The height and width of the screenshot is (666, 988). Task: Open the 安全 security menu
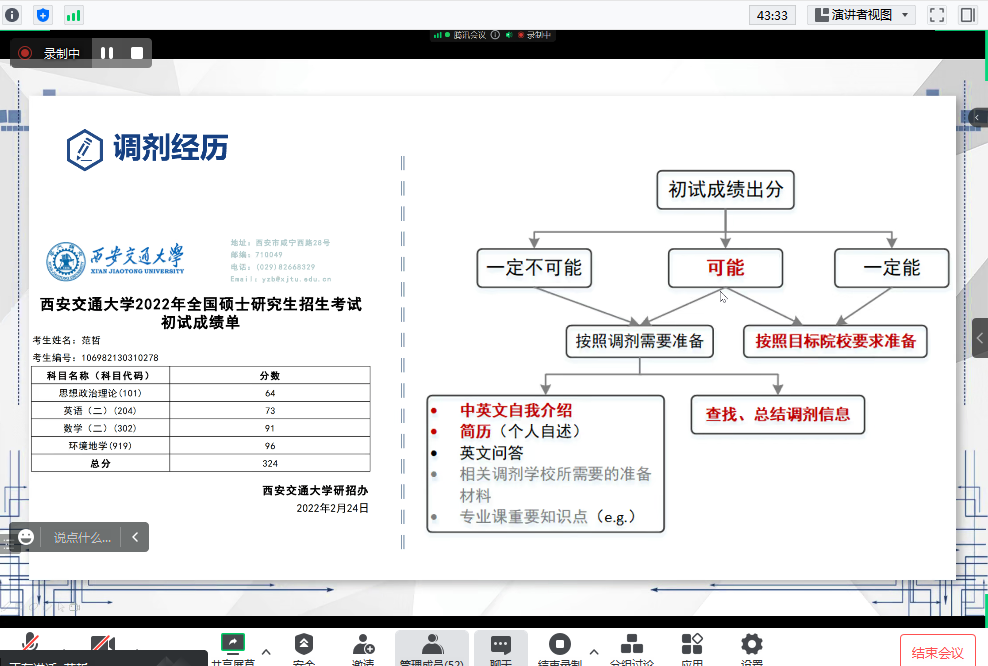(304, 649)
